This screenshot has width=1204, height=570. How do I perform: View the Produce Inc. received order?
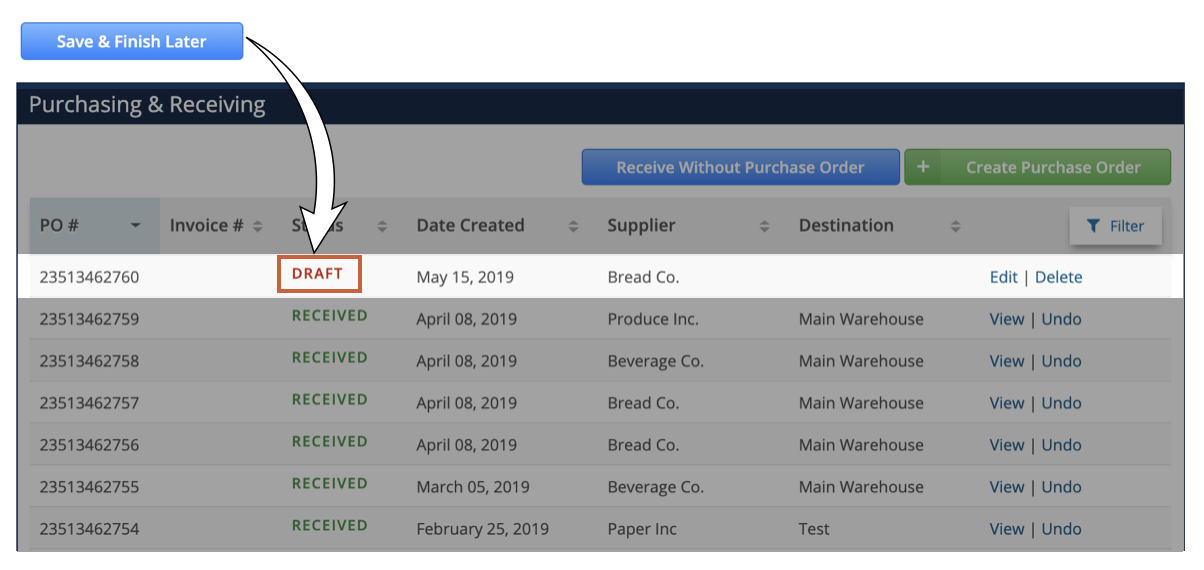click(1007, 319)
